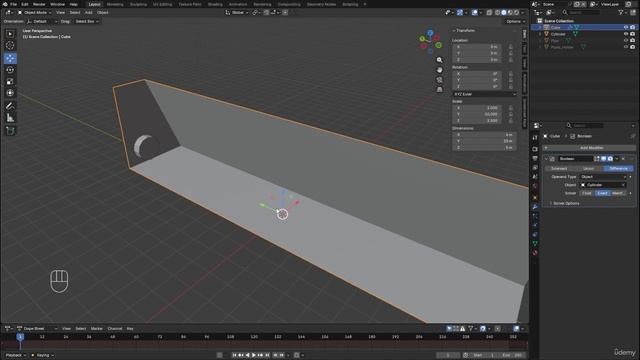Image resolution: width=640 pixels, height=360 pixels.
Task: Toggle Boolean modifier viewport display
Action: 604,159
